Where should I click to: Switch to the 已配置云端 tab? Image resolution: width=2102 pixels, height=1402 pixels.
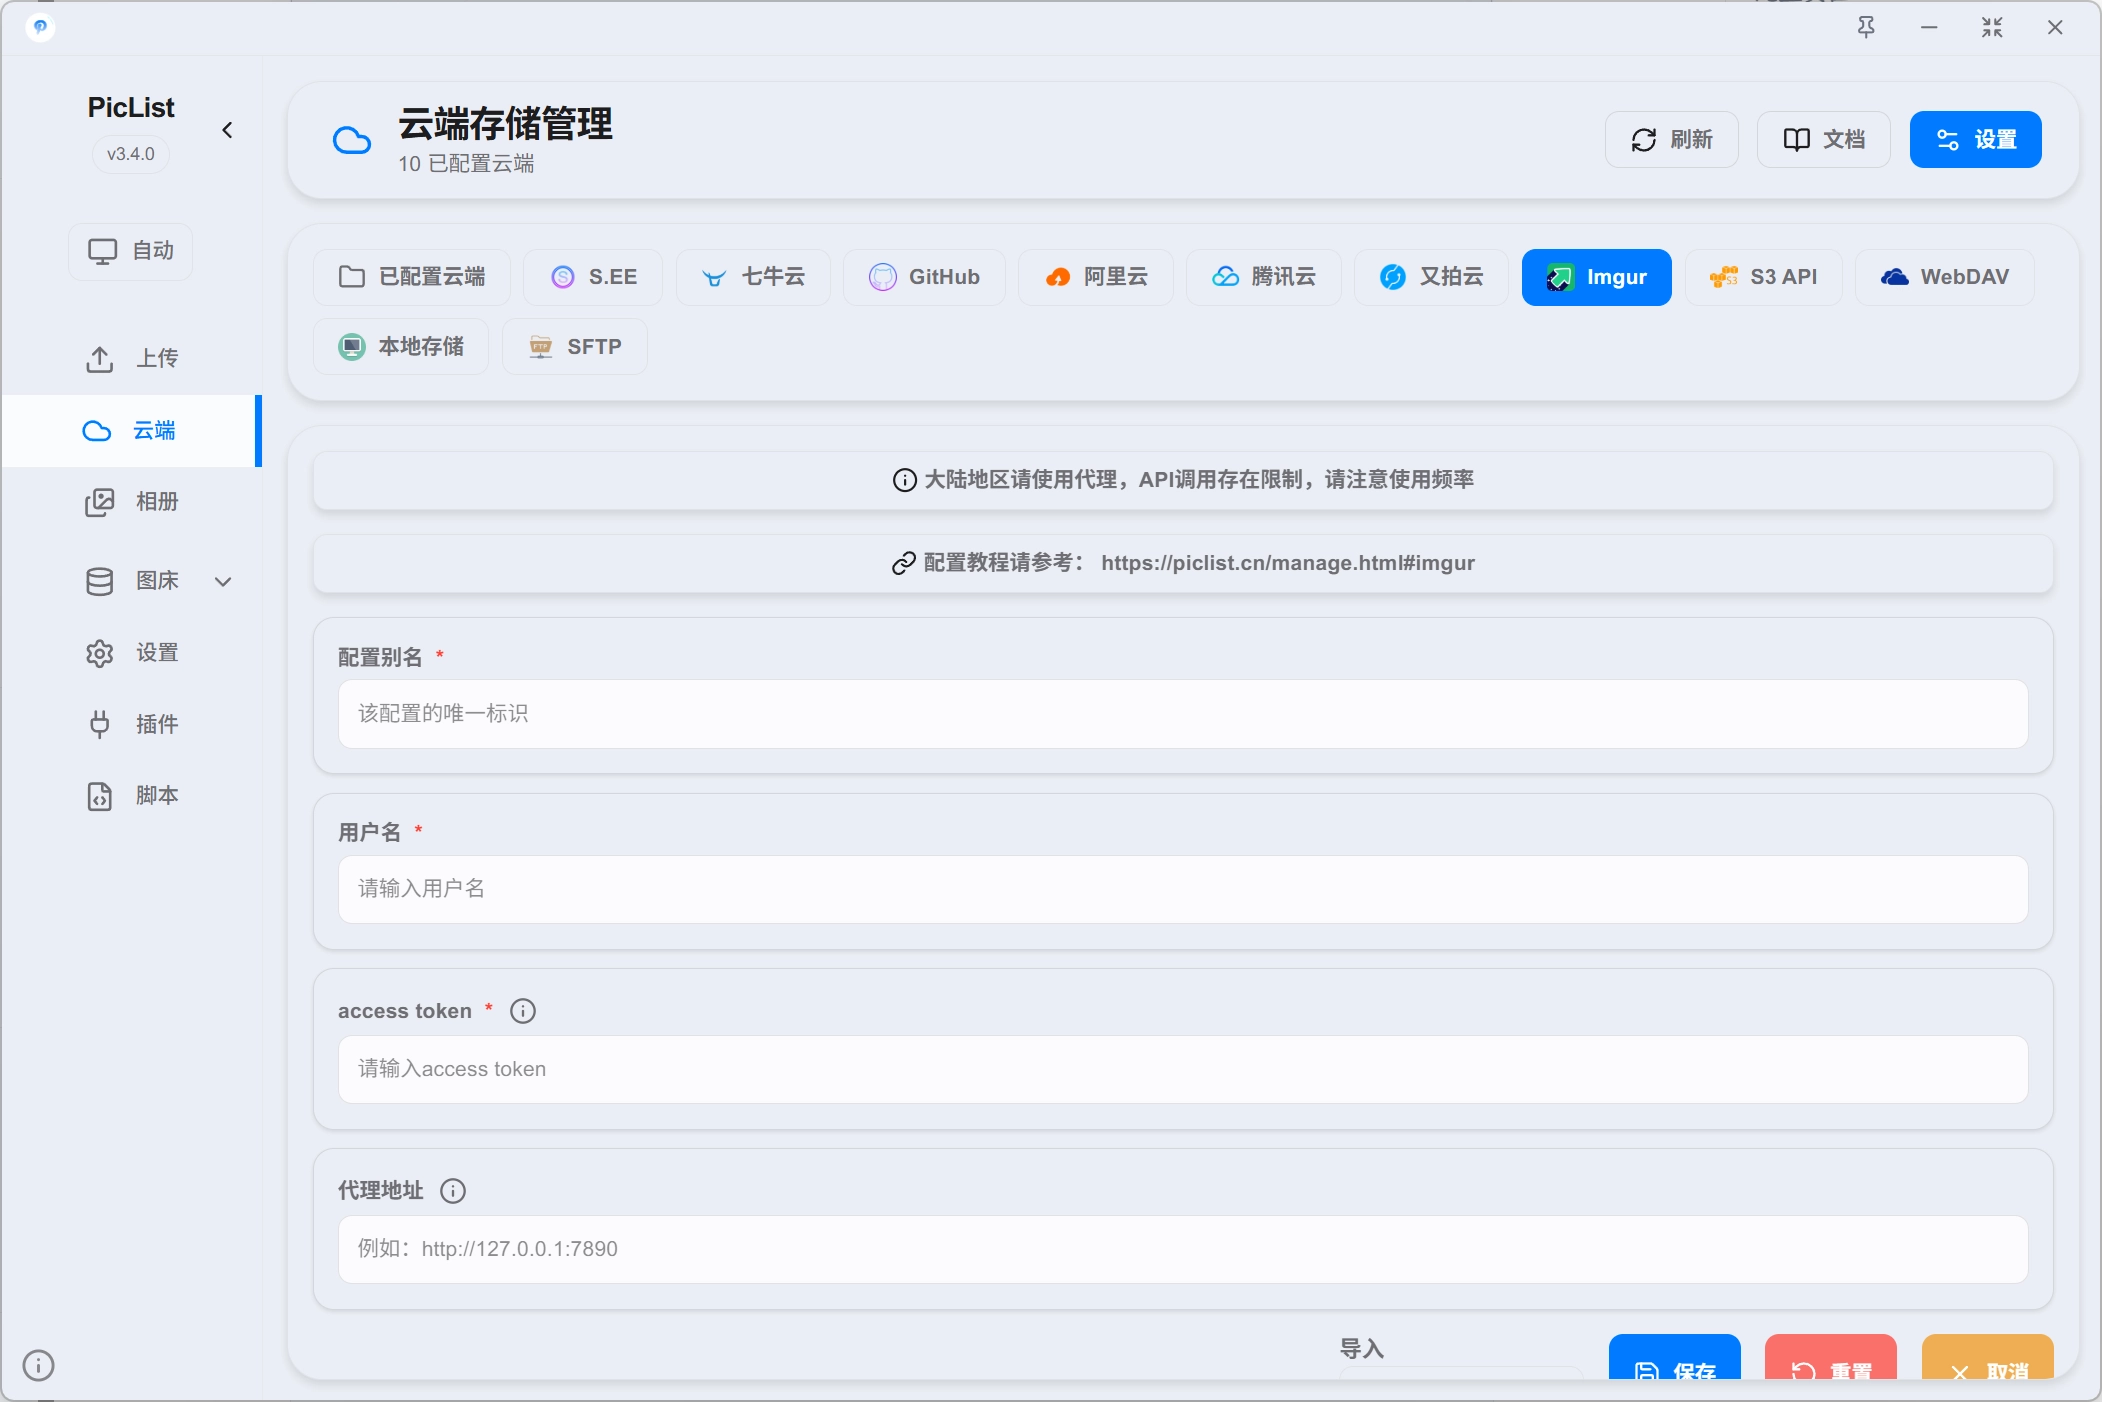coord(411,277)
